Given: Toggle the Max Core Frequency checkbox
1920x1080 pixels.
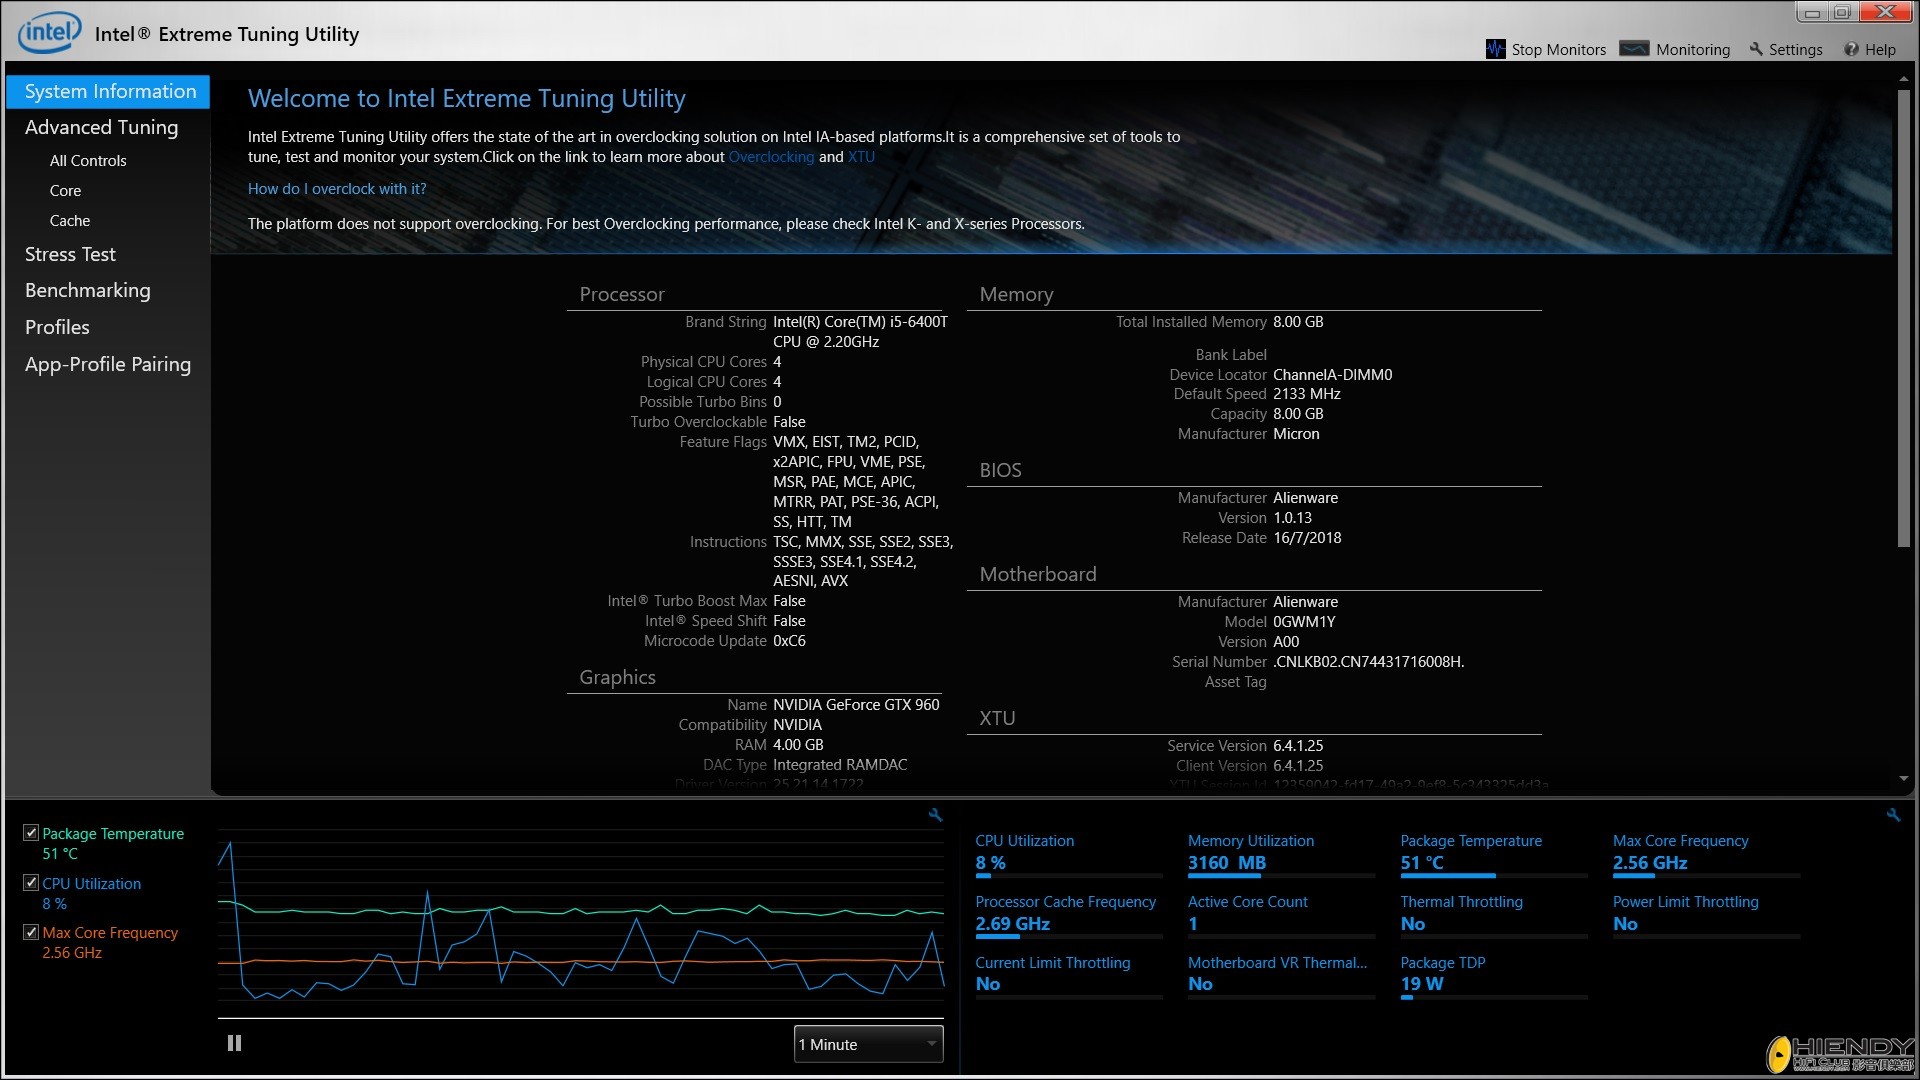Looking at the screenshot, I should tap(30, 932).
